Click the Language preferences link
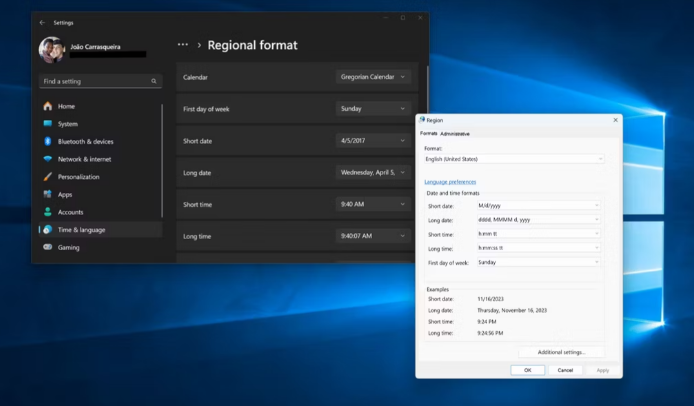Image resolution: width=694 pixels, height=406 pixels. point(450,182)
